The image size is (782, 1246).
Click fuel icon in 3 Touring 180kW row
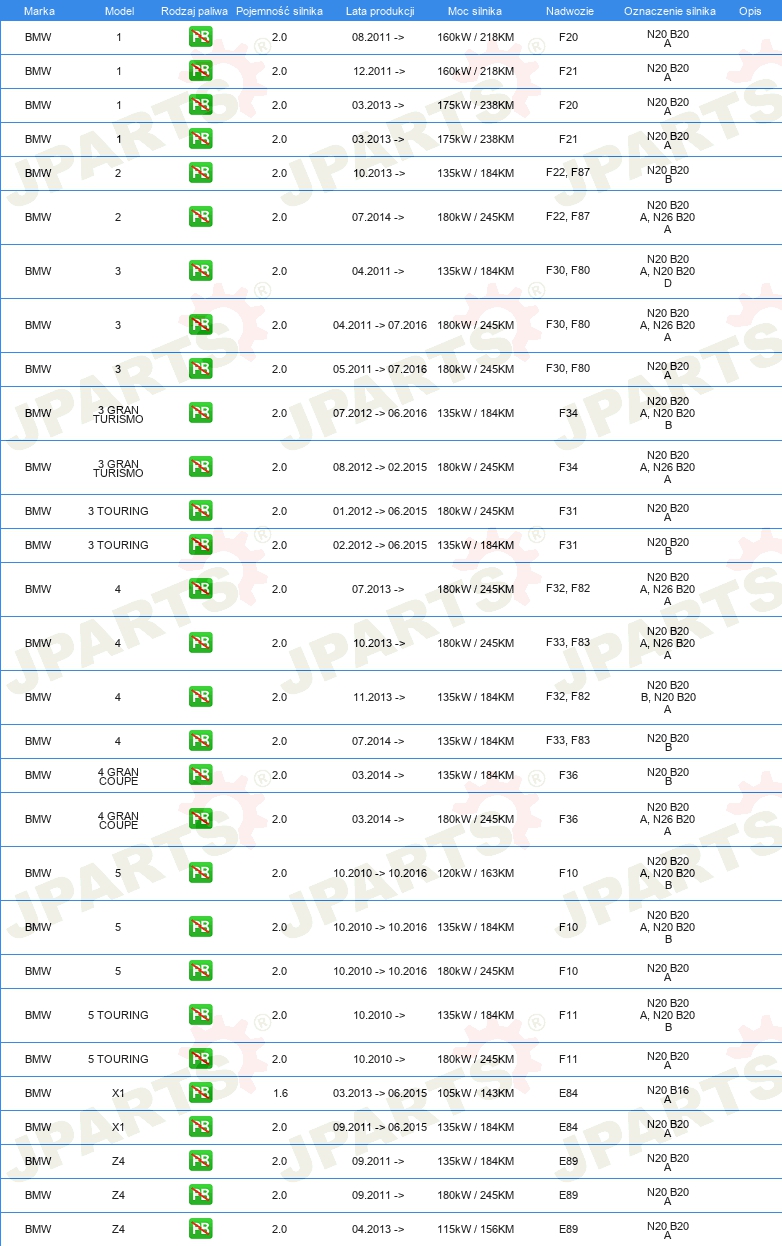(200, 511)
